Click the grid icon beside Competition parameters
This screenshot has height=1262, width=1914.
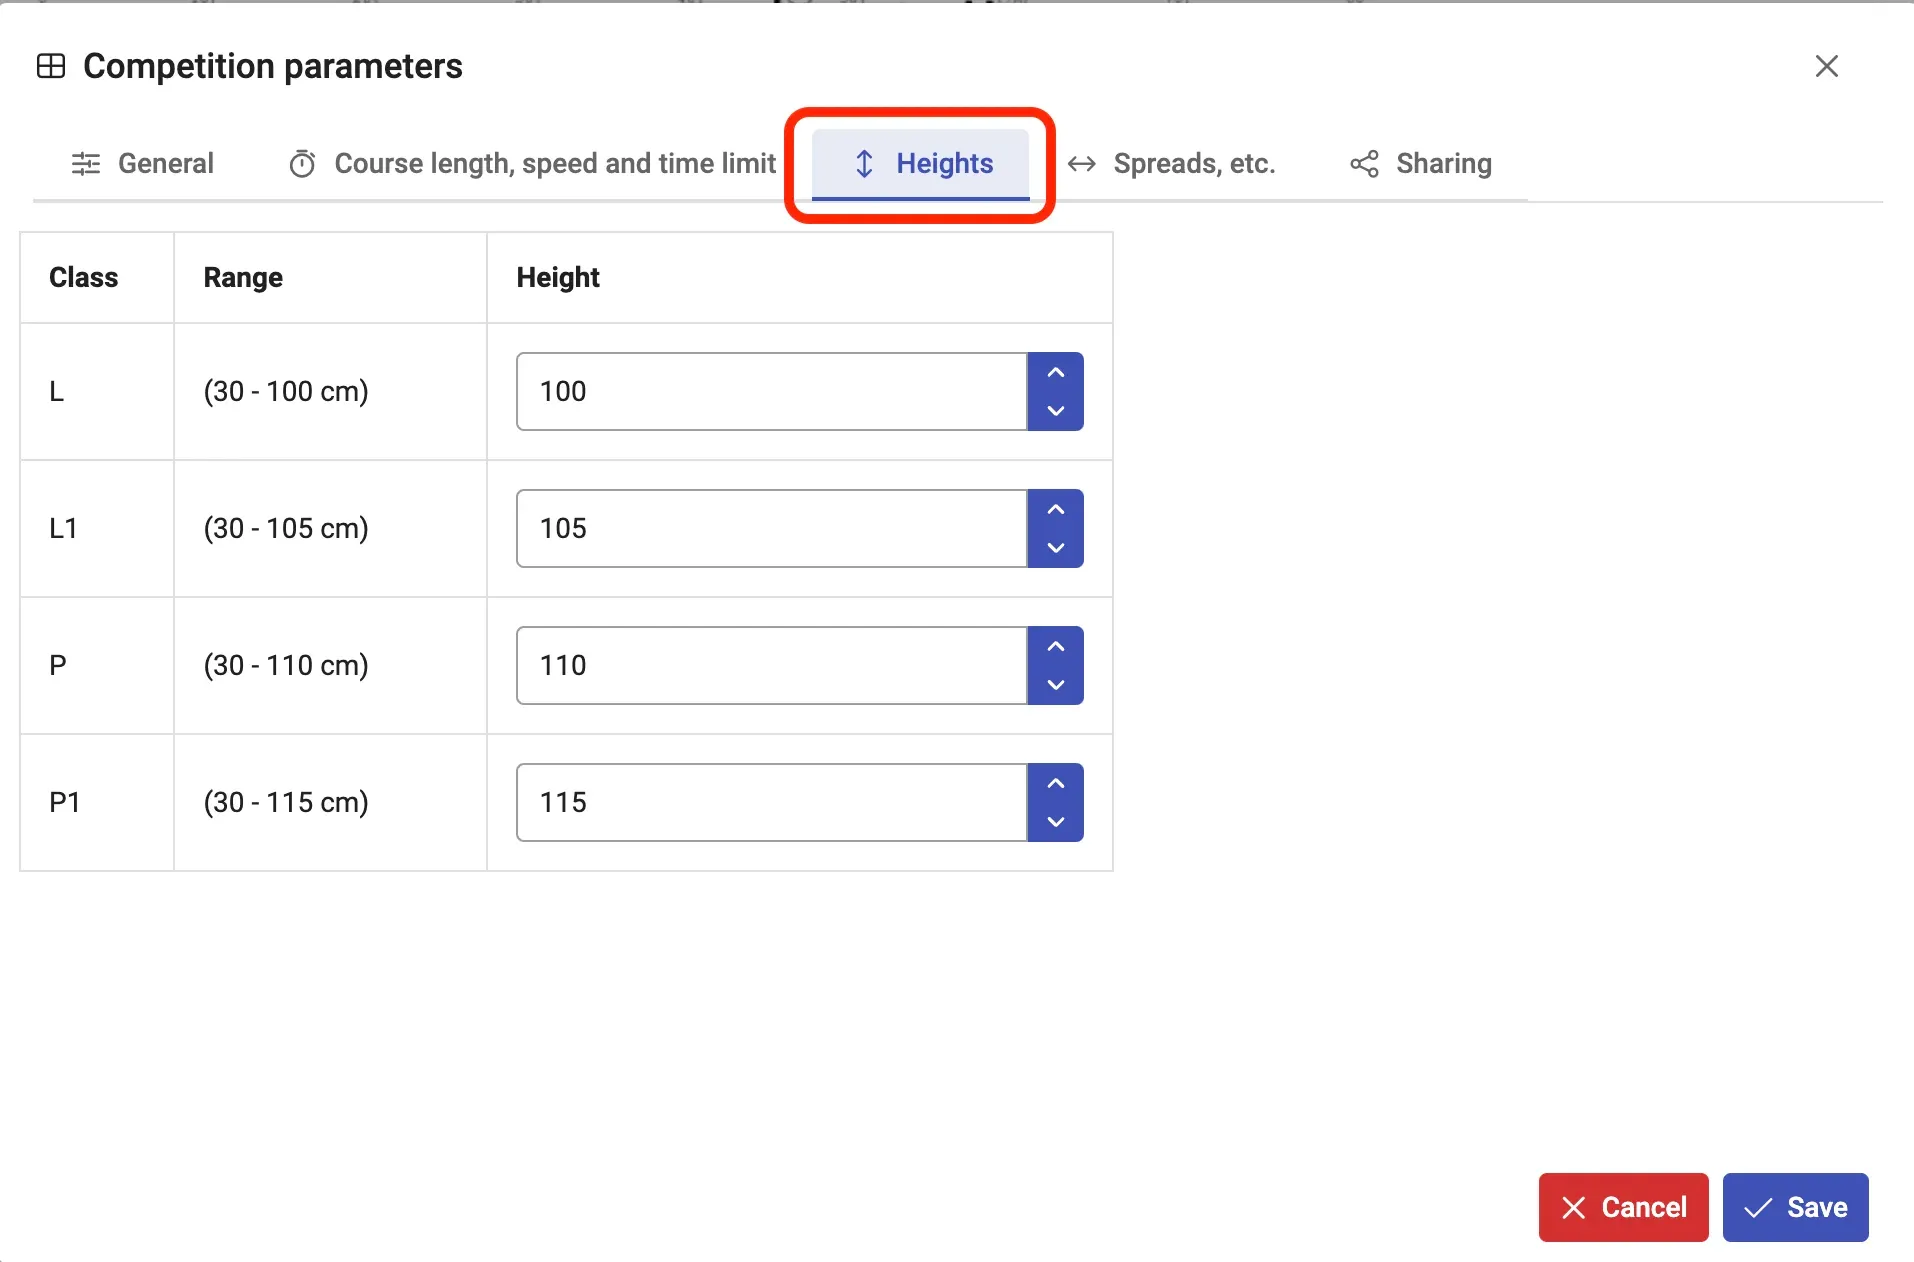click(x=51, y=66)
